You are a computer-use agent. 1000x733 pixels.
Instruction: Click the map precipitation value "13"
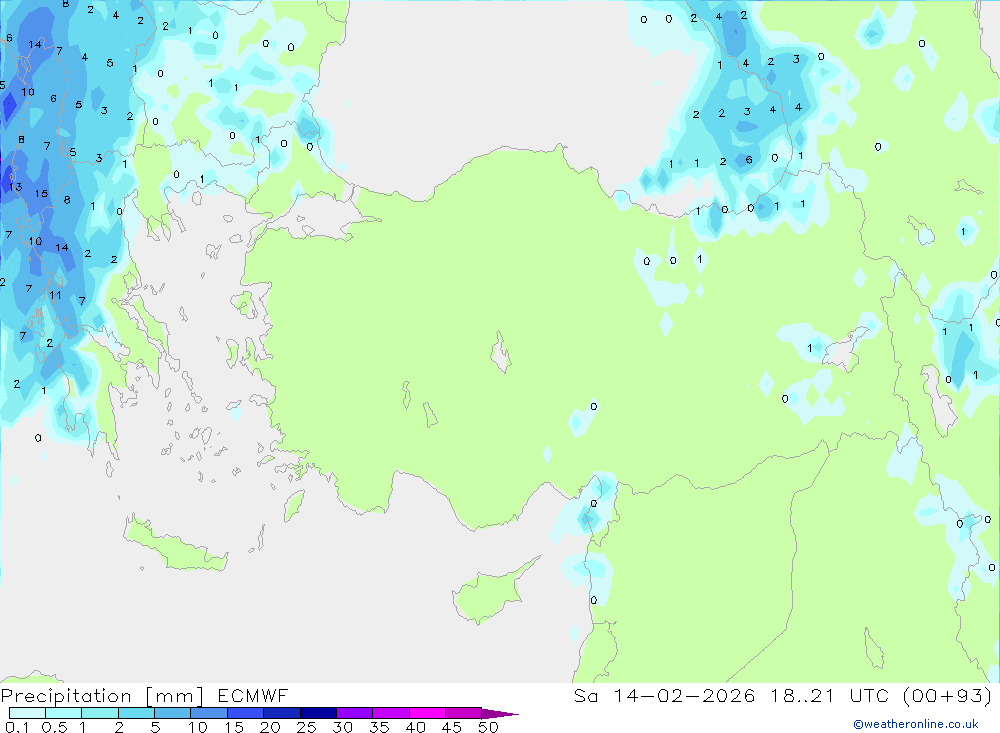pyautogui.click(x=15, y=187)
